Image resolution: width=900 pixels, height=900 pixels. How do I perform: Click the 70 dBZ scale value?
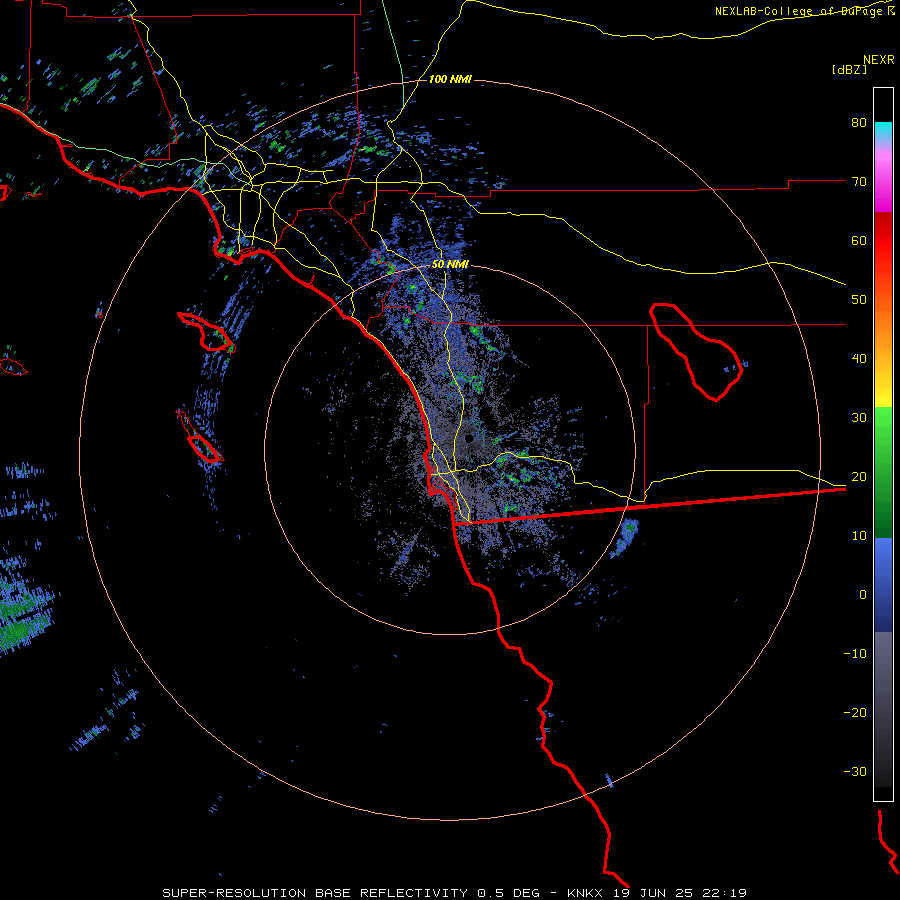coord(859,182)
